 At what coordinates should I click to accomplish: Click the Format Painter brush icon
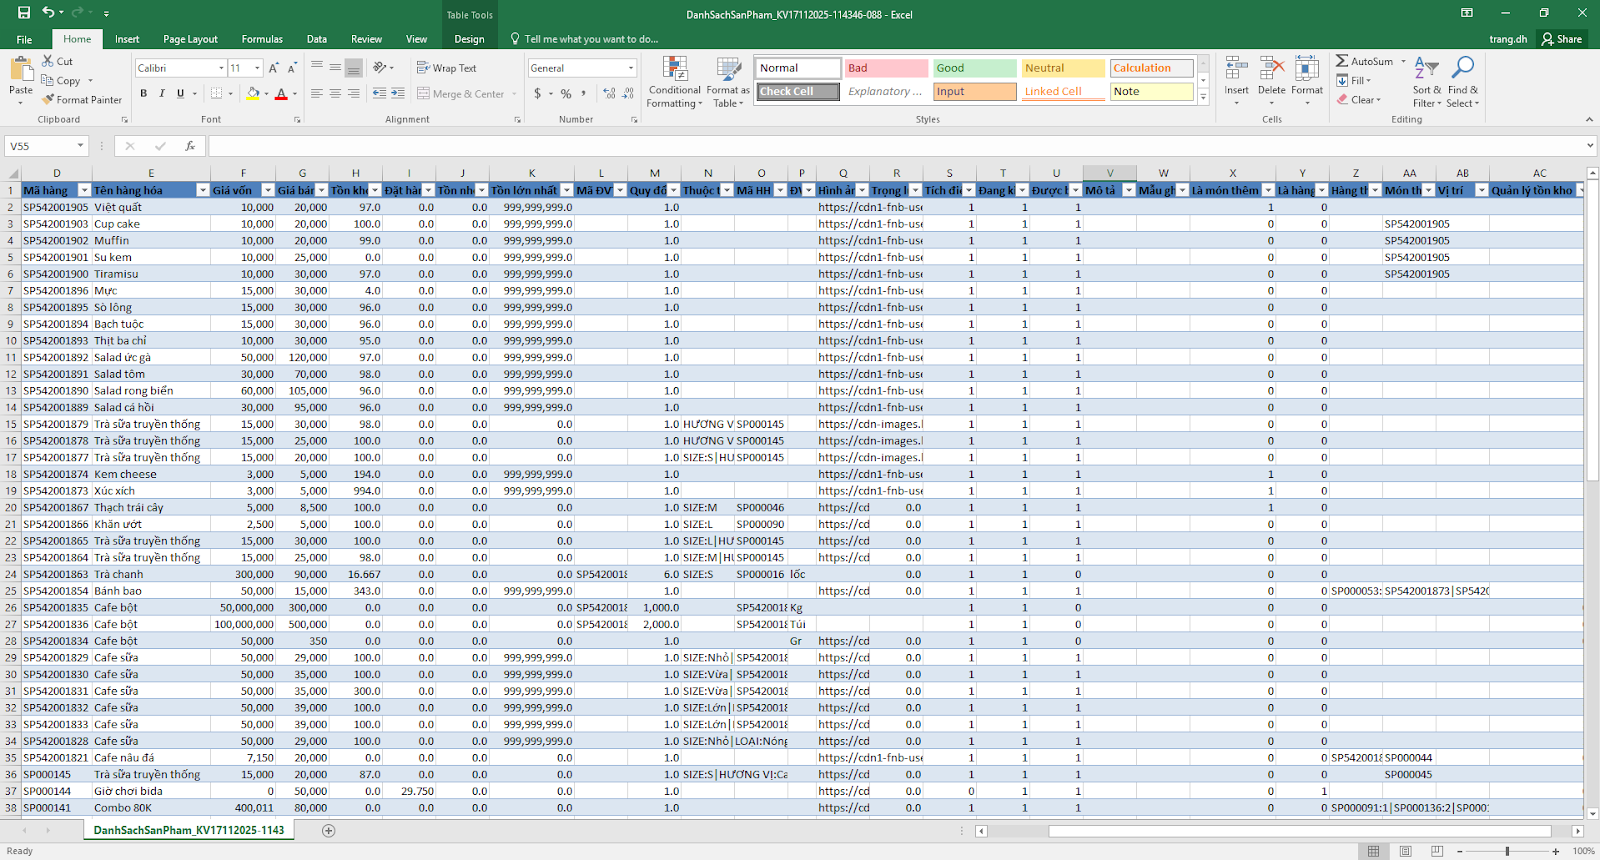coord(48,100)
